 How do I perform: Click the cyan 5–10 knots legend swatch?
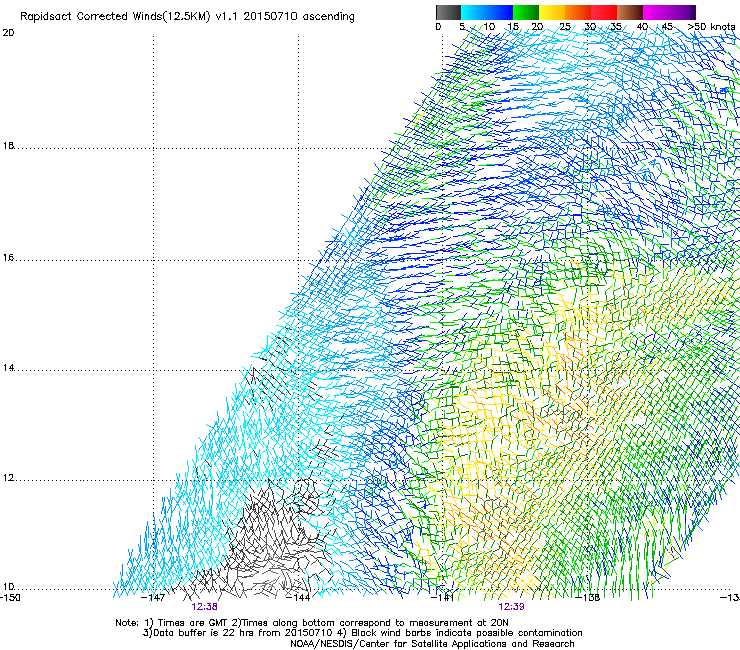pos(474,12)
